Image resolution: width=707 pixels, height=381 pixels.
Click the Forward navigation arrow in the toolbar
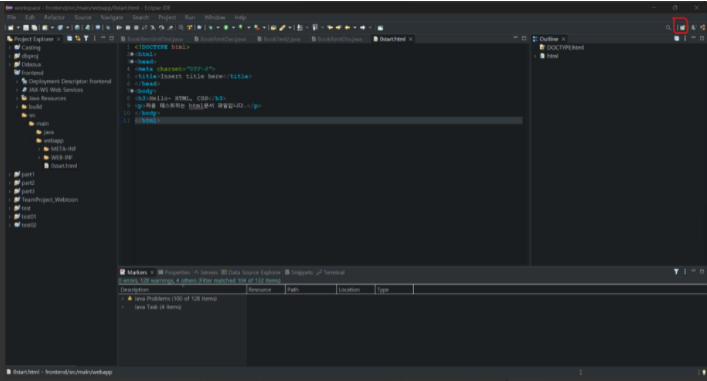pos(363,28)
